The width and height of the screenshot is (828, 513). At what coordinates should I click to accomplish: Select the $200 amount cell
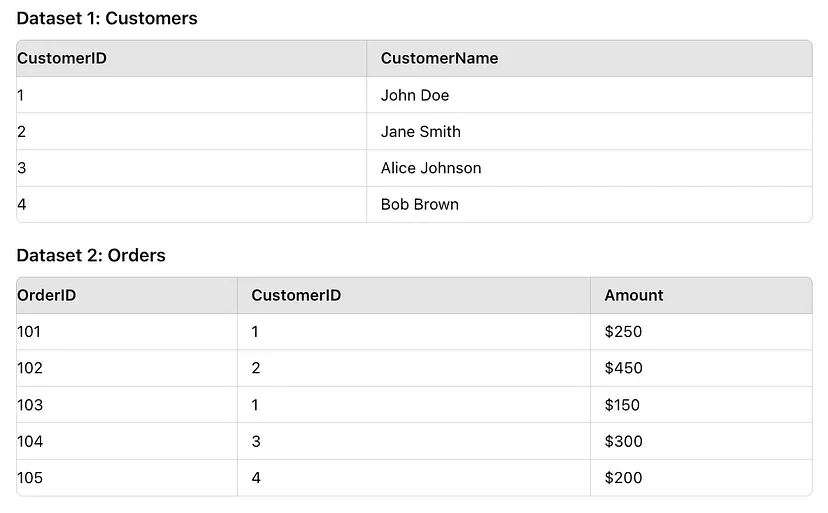point(623,478)
